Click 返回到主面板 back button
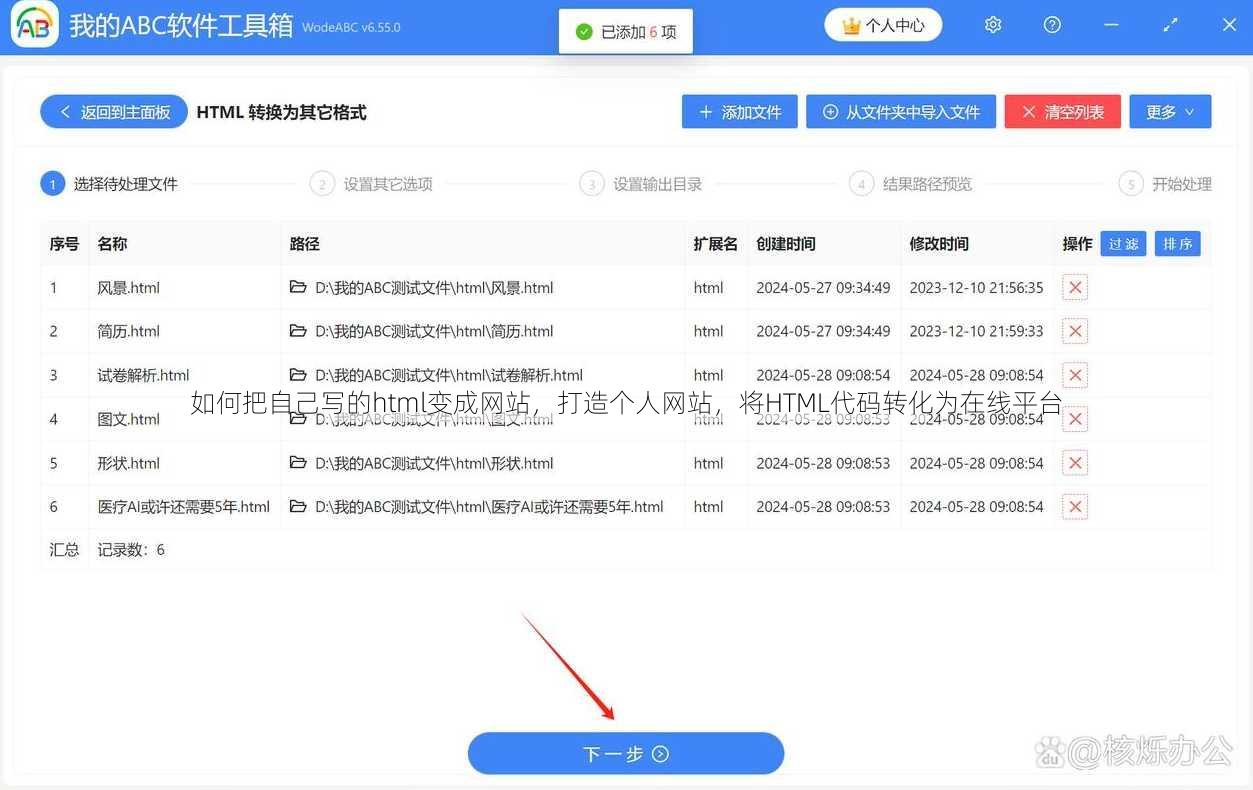 click(x=114, y=112)
